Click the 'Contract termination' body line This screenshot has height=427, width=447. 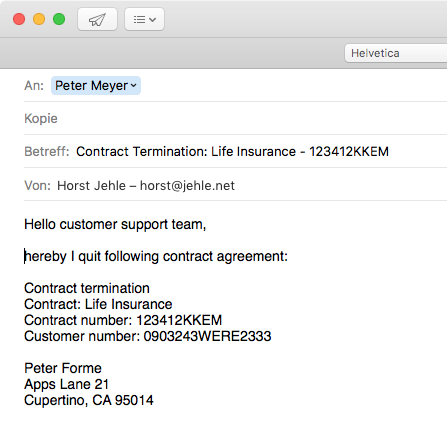(87, 288)
